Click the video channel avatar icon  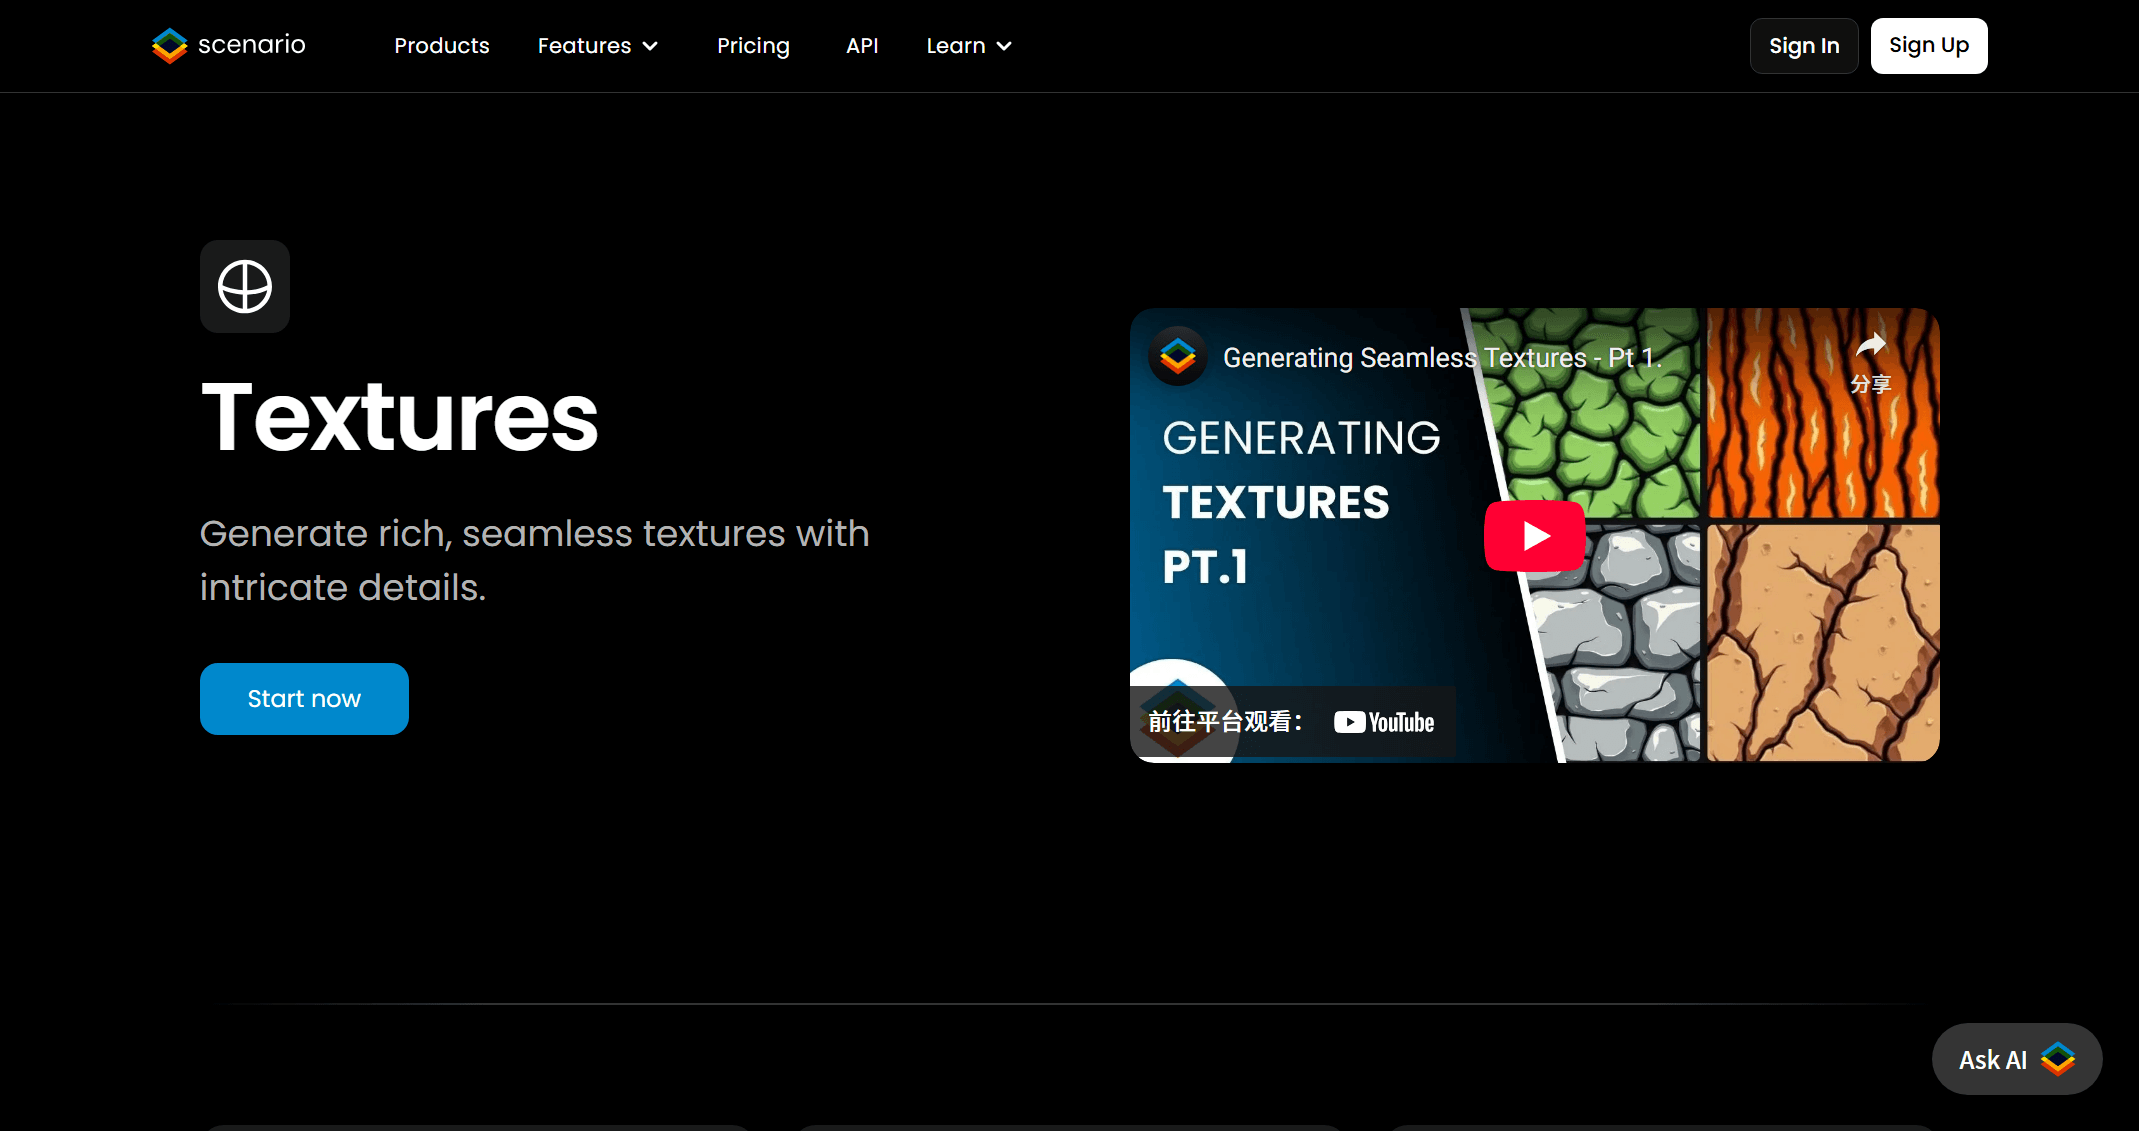(1178, 356)
